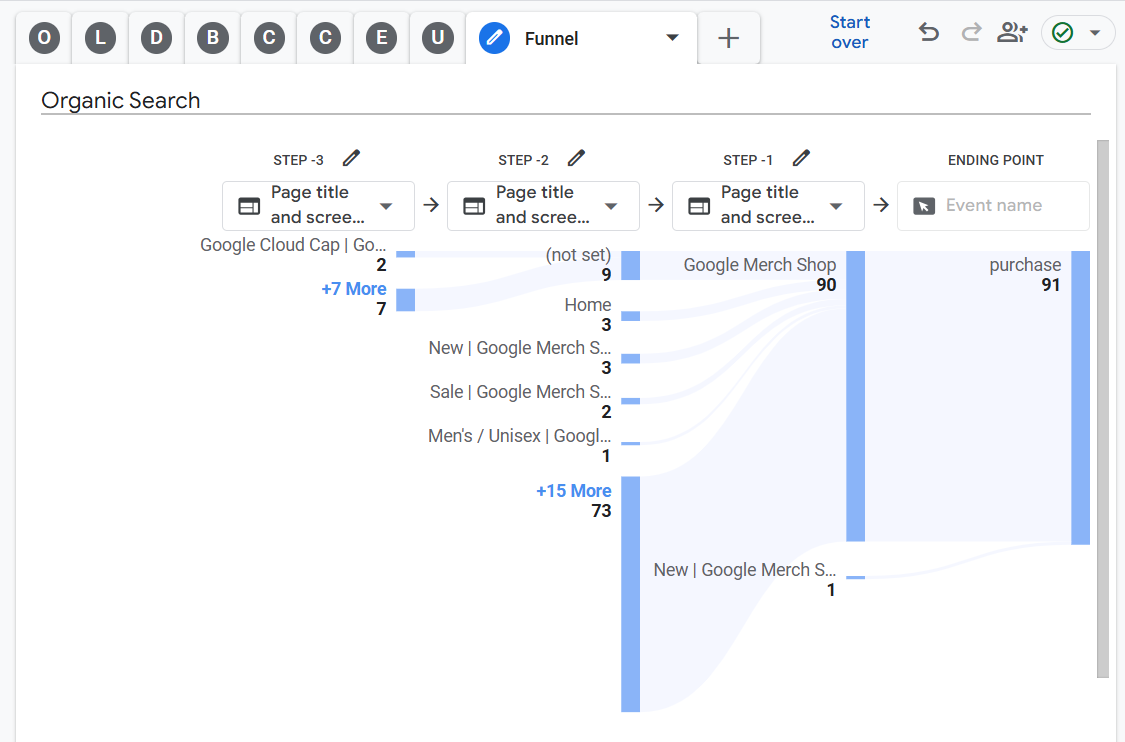Edit STEP -3 with pencil icon
Viewport: 1125px width, 742px height.
tap(351, 159)
